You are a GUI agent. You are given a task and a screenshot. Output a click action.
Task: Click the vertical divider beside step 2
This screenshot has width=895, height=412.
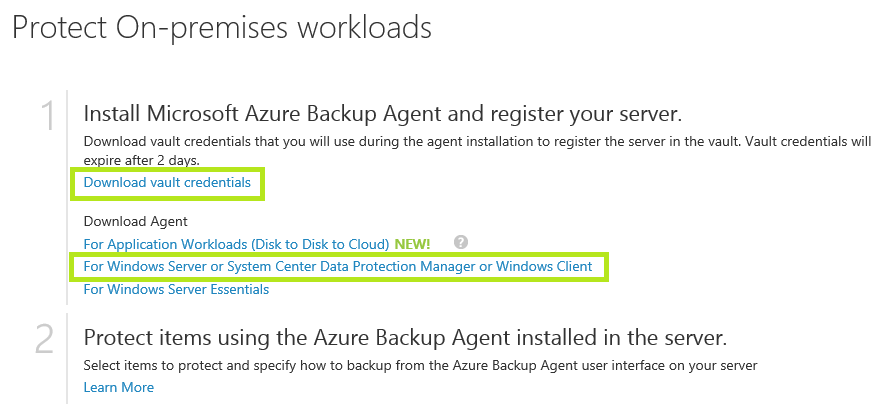[68, 360]
